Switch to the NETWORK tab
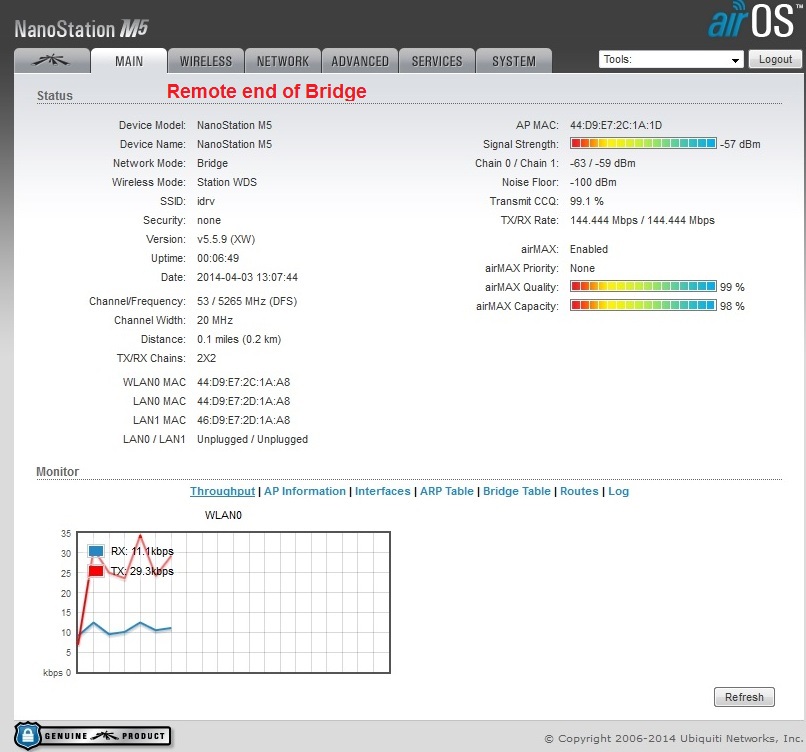This screenshot has width=806, height=752. [x=283, y=61]
